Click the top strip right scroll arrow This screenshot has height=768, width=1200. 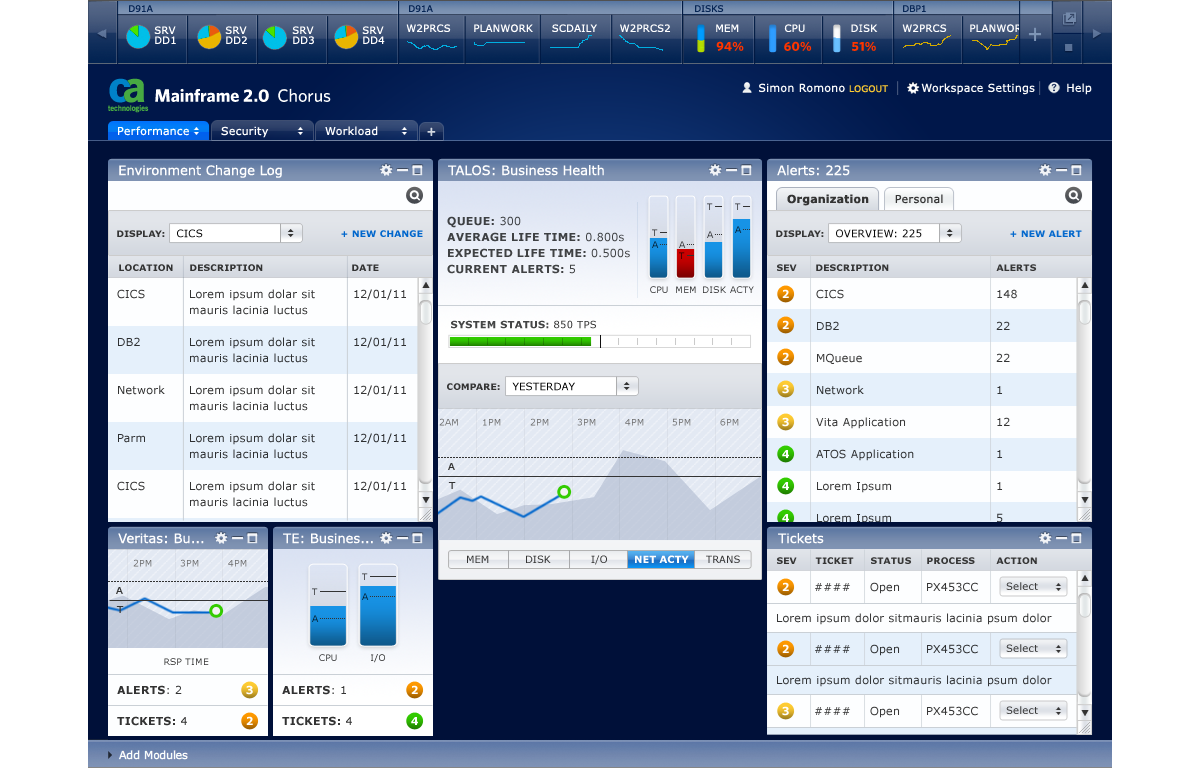point(1098,34)
